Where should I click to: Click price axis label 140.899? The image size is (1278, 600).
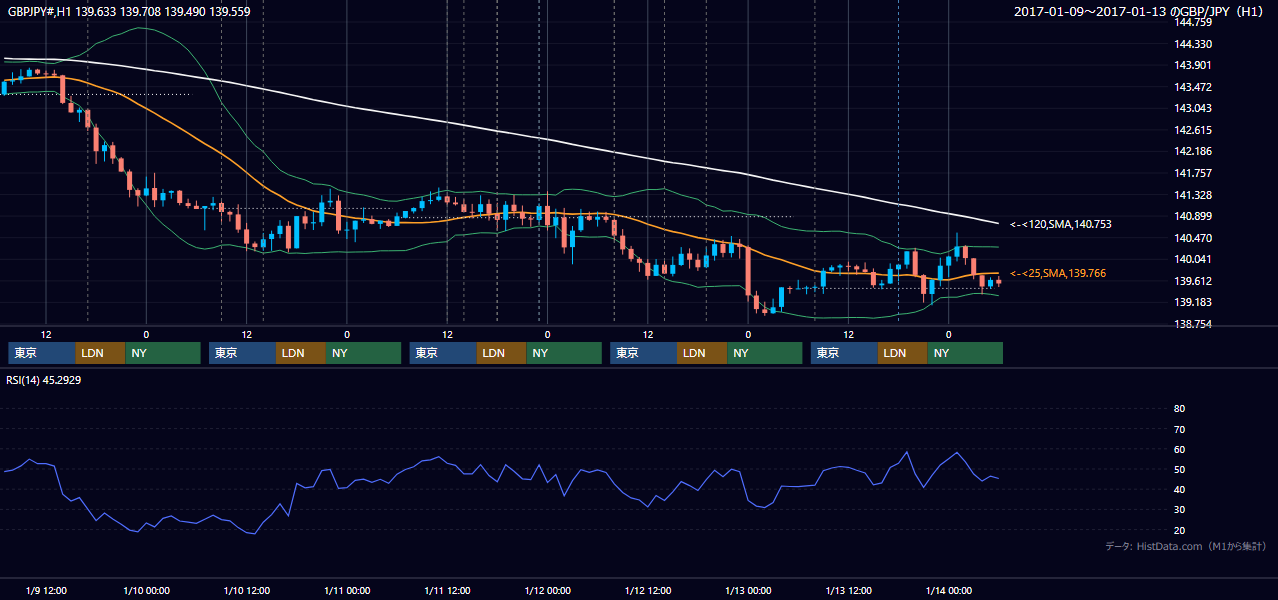click(1193, 216)
